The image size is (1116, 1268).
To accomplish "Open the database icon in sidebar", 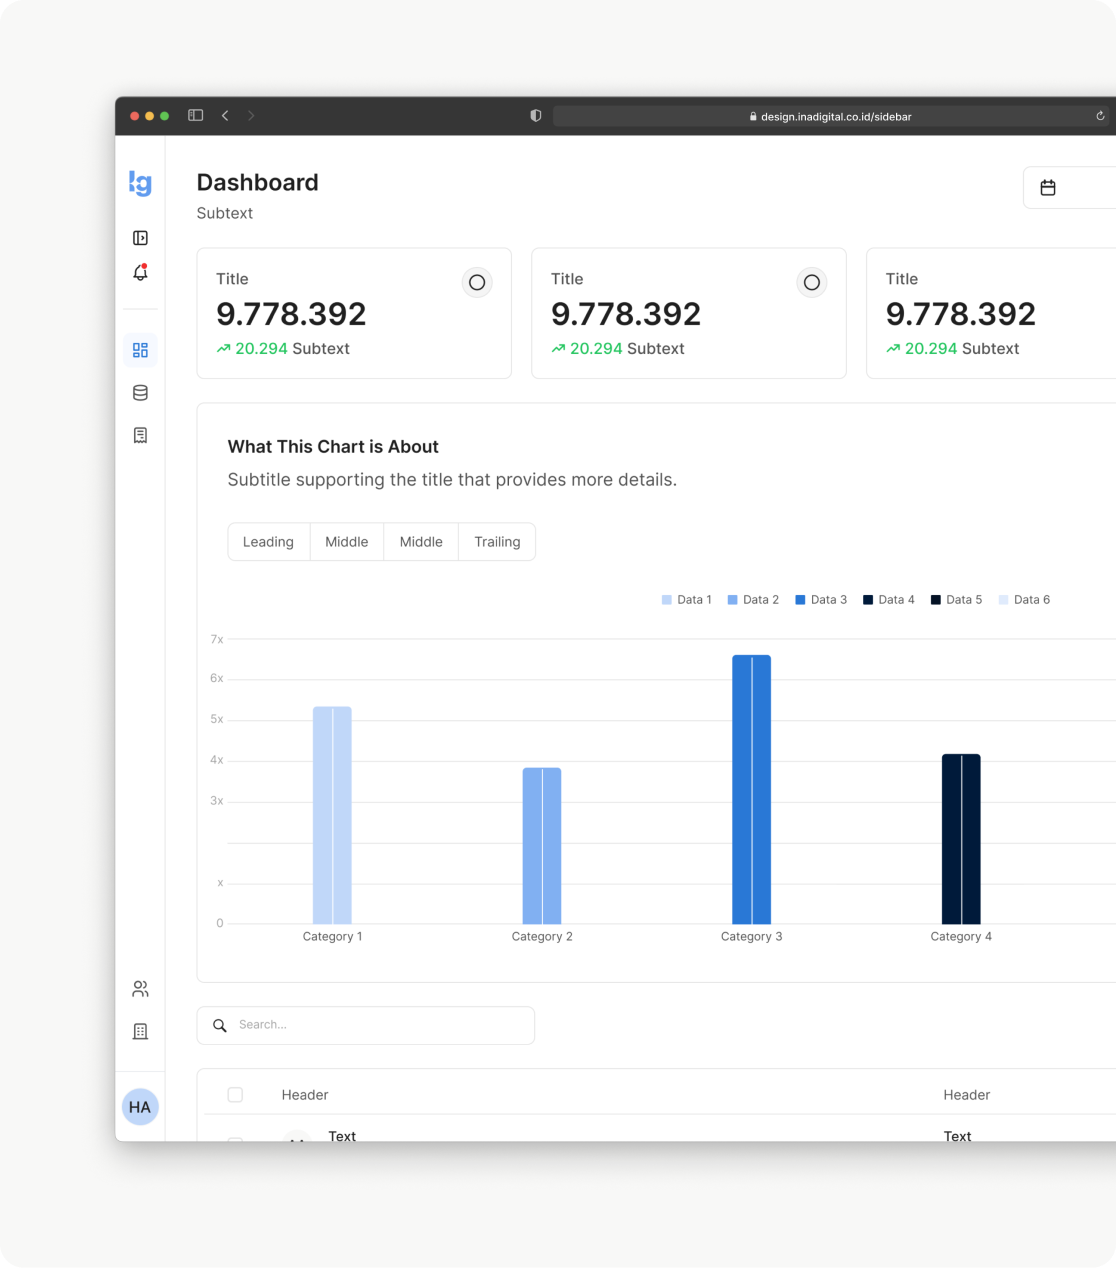I will [x=140, y=393].
